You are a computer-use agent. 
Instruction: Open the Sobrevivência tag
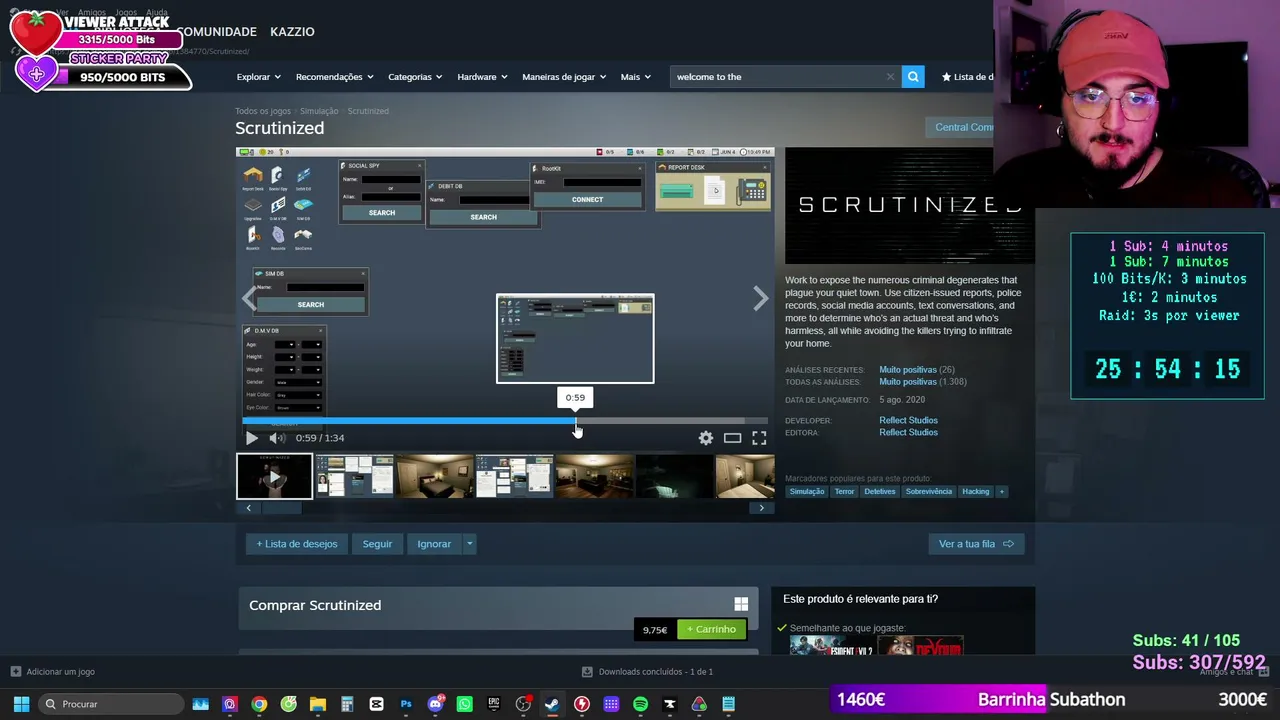click(x=929, y=492)
